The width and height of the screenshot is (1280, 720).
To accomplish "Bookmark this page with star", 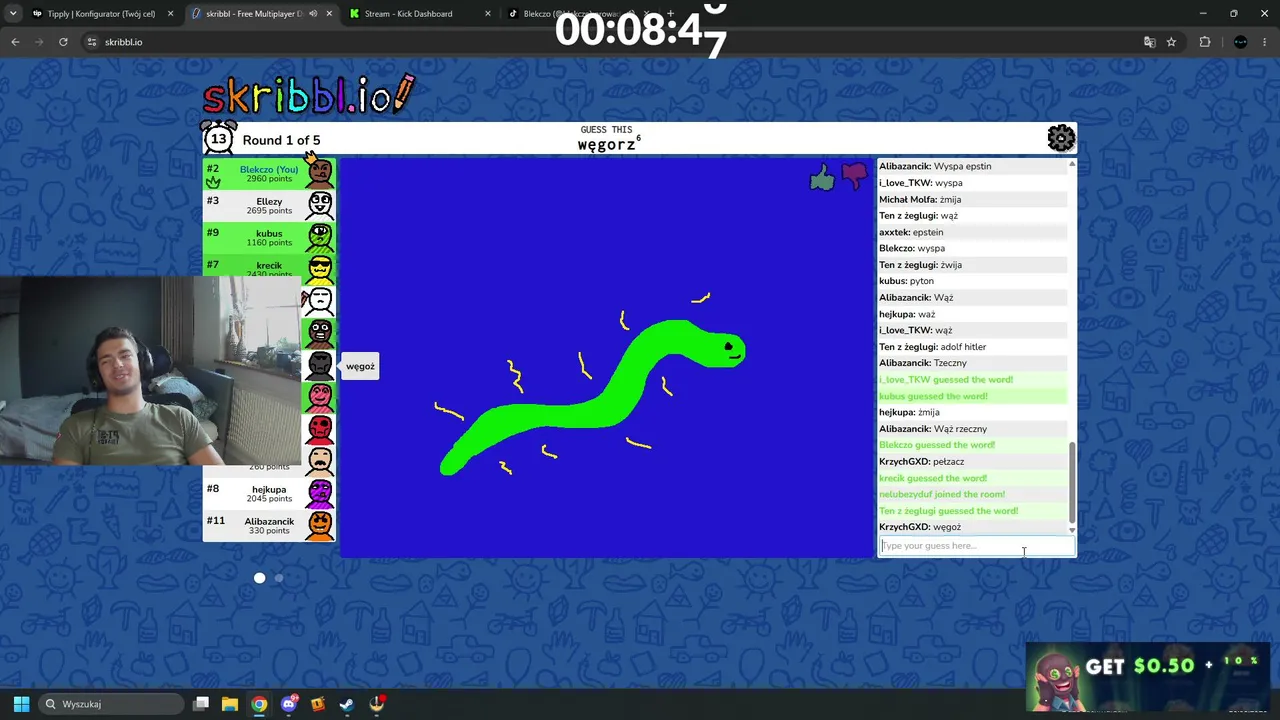I will [x=1171, y=42].
